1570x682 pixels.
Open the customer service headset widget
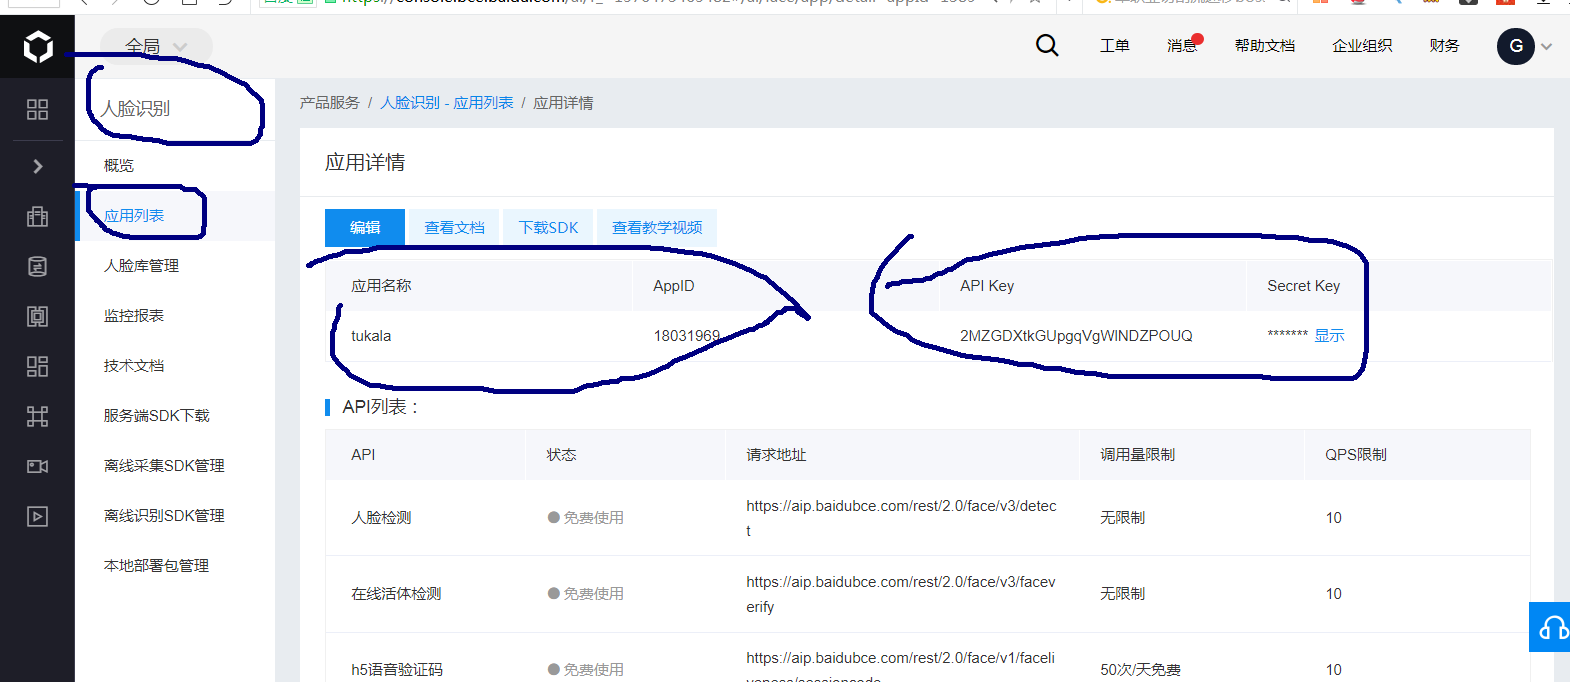pyautogui.click(x=1551, y=627)
